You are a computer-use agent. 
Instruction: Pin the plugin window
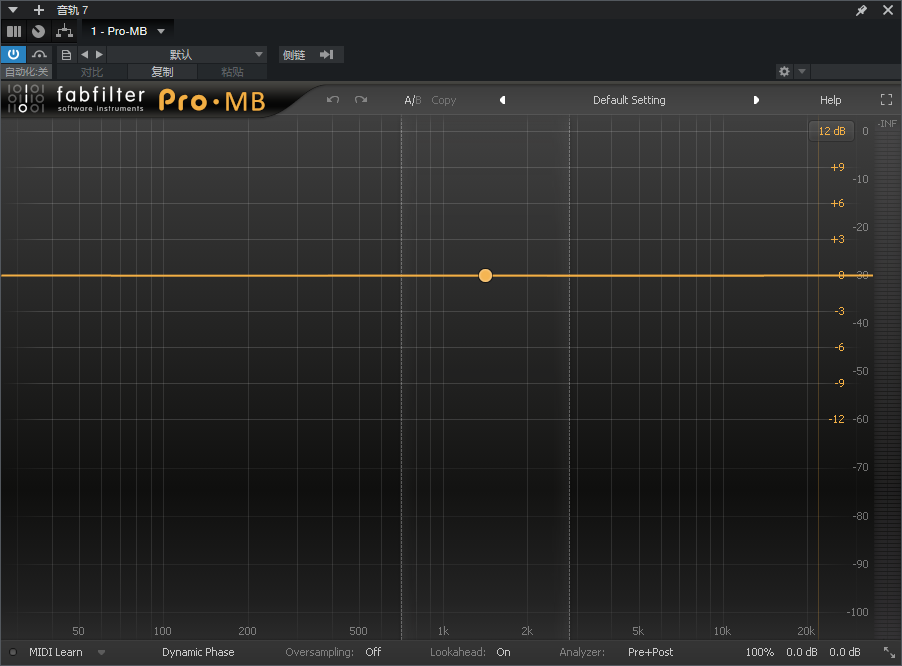coord(861,10)
